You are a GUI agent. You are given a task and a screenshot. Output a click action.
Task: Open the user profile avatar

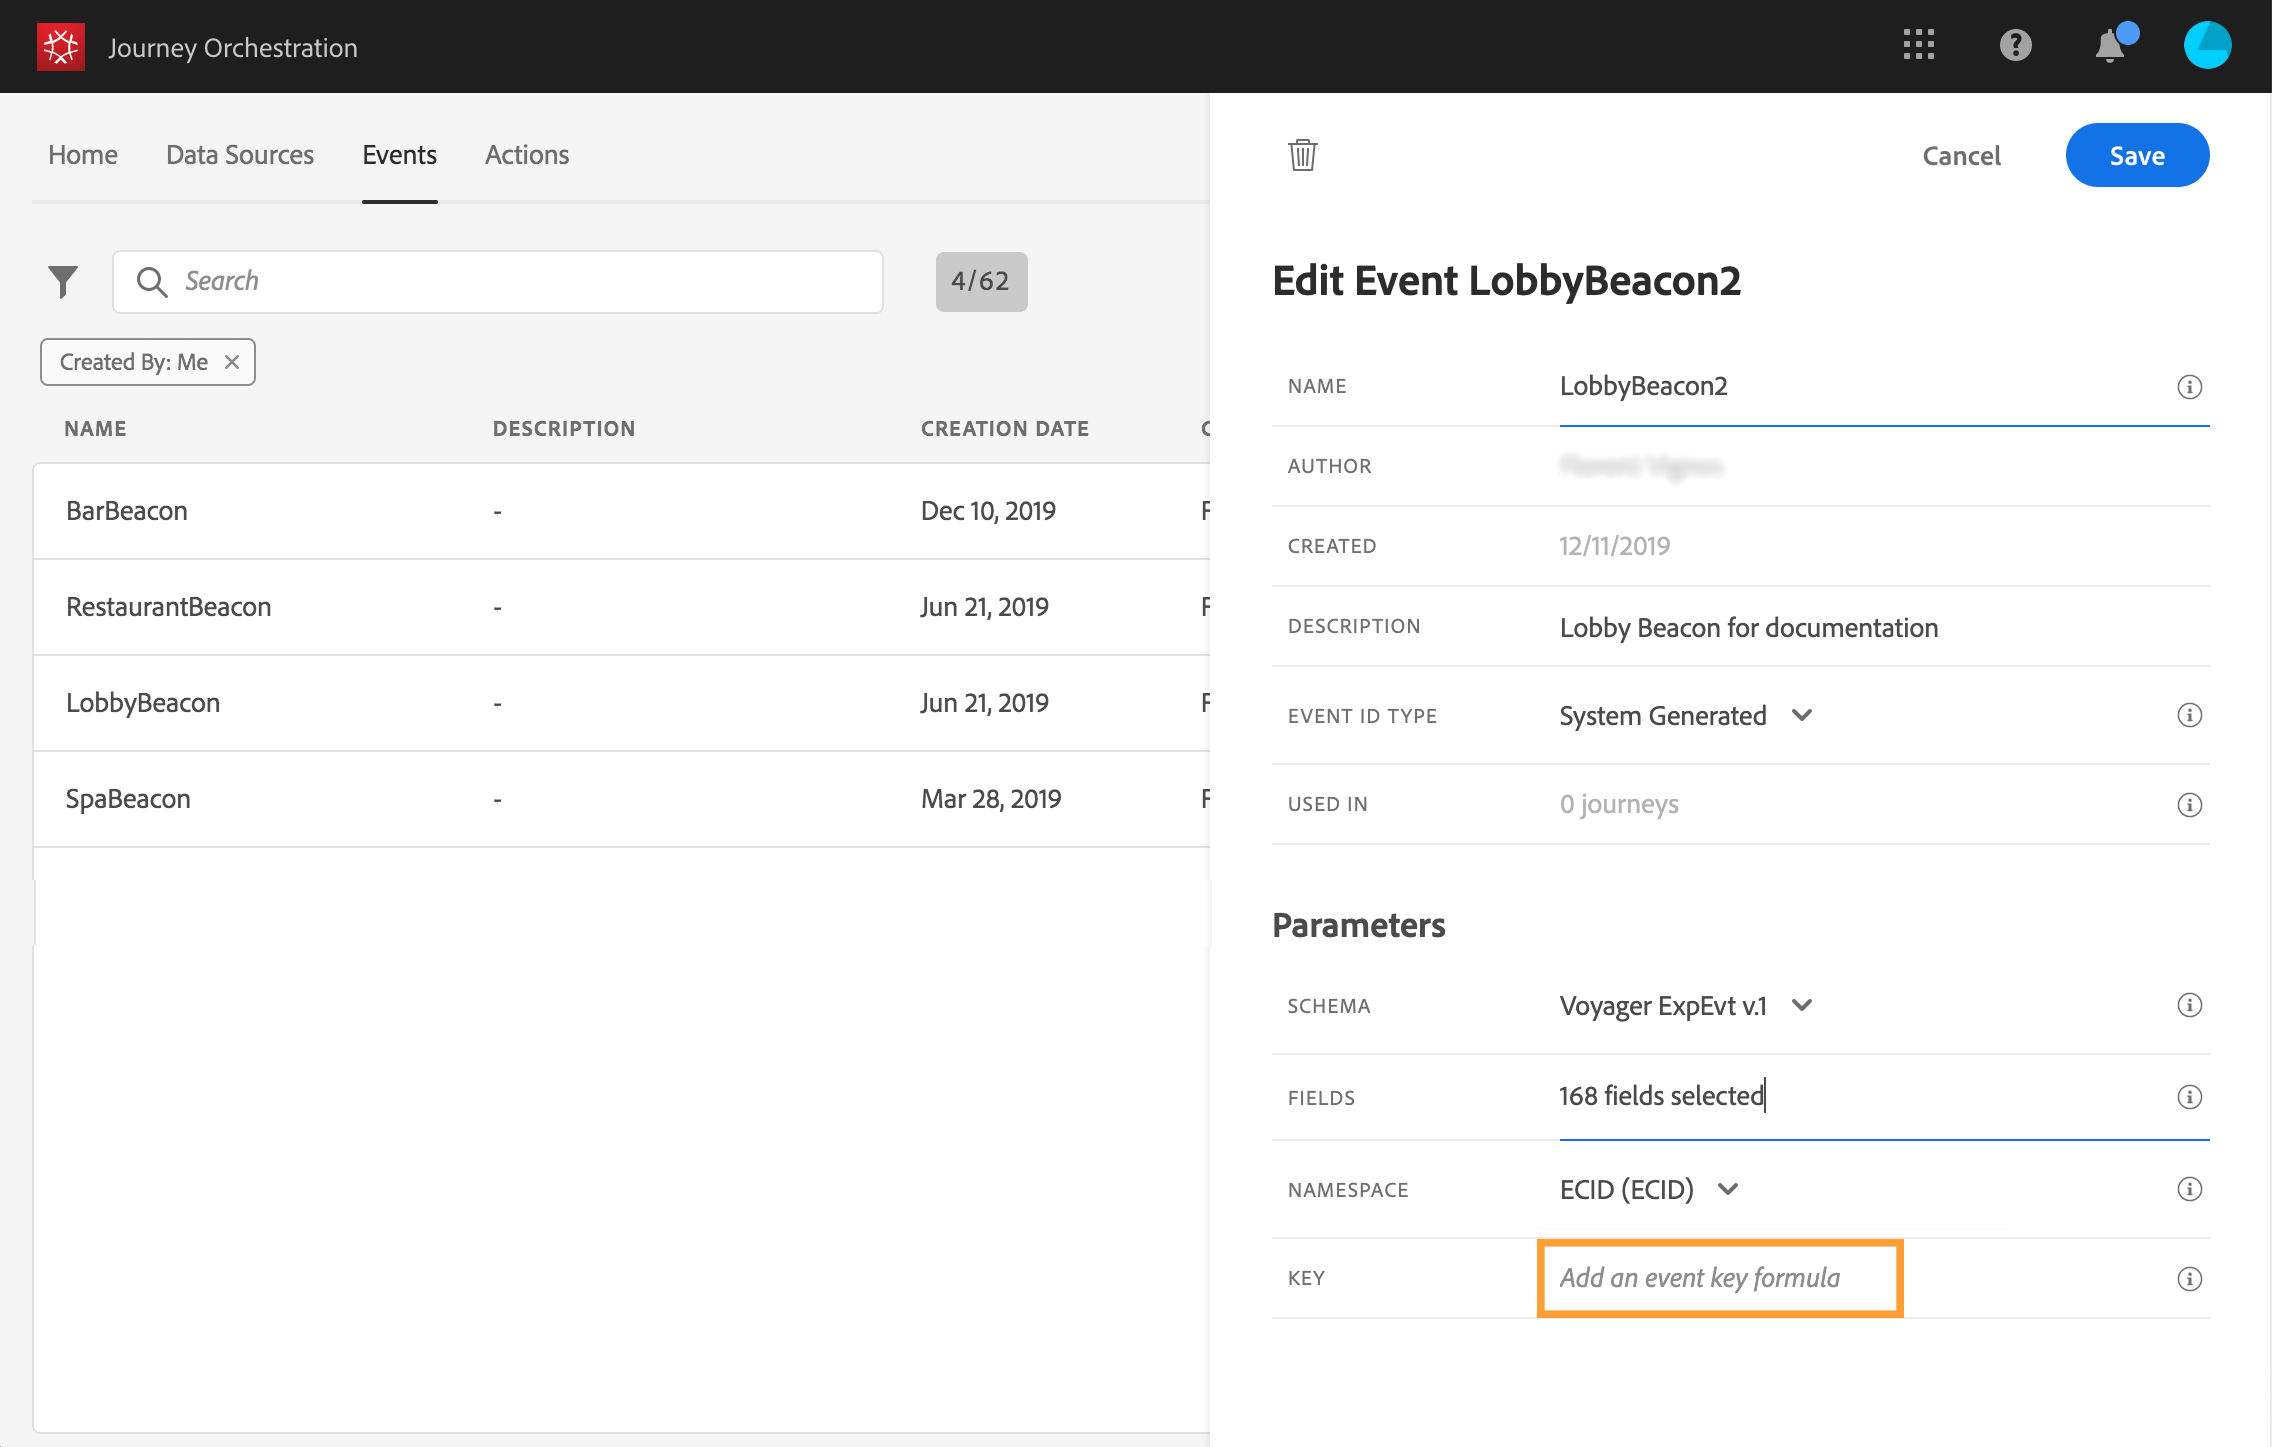[2207, 45]
